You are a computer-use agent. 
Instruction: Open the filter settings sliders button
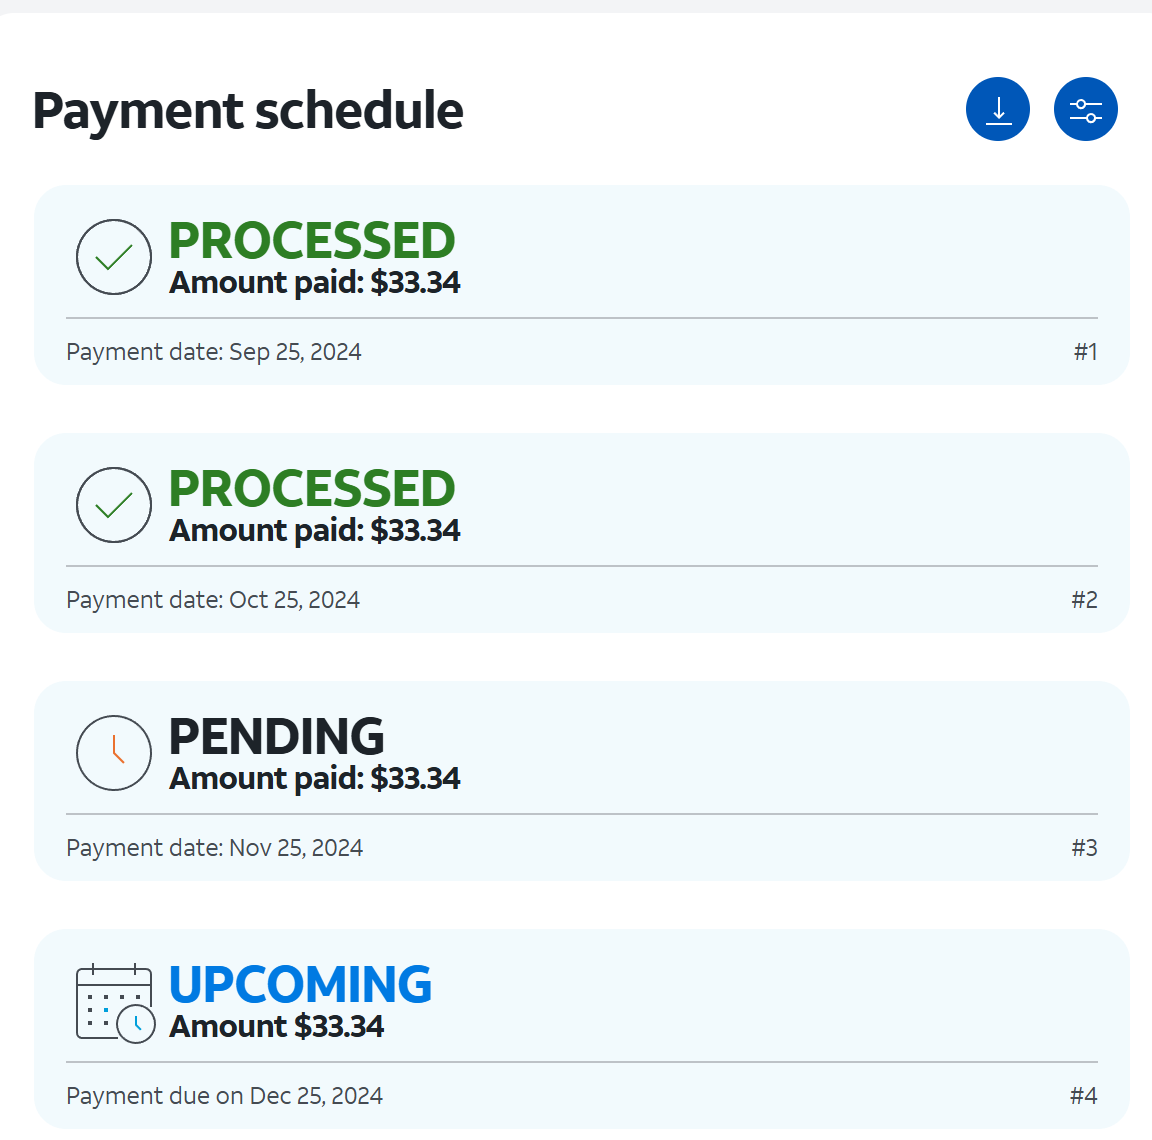point(1085,109)
